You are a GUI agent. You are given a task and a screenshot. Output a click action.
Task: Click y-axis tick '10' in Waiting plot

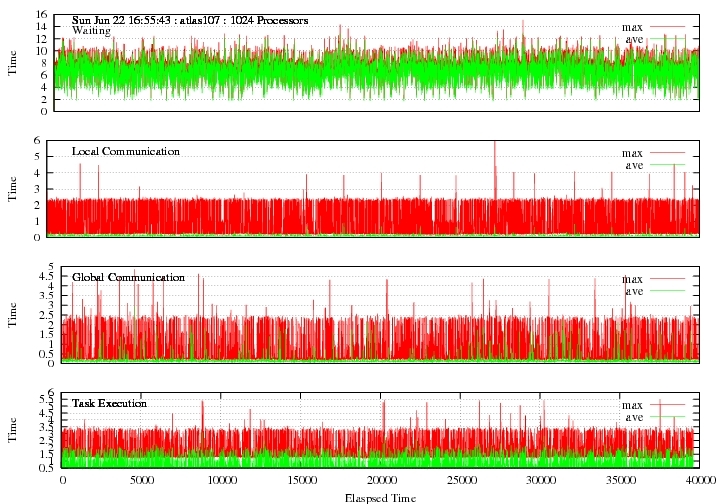pos(41,51)
